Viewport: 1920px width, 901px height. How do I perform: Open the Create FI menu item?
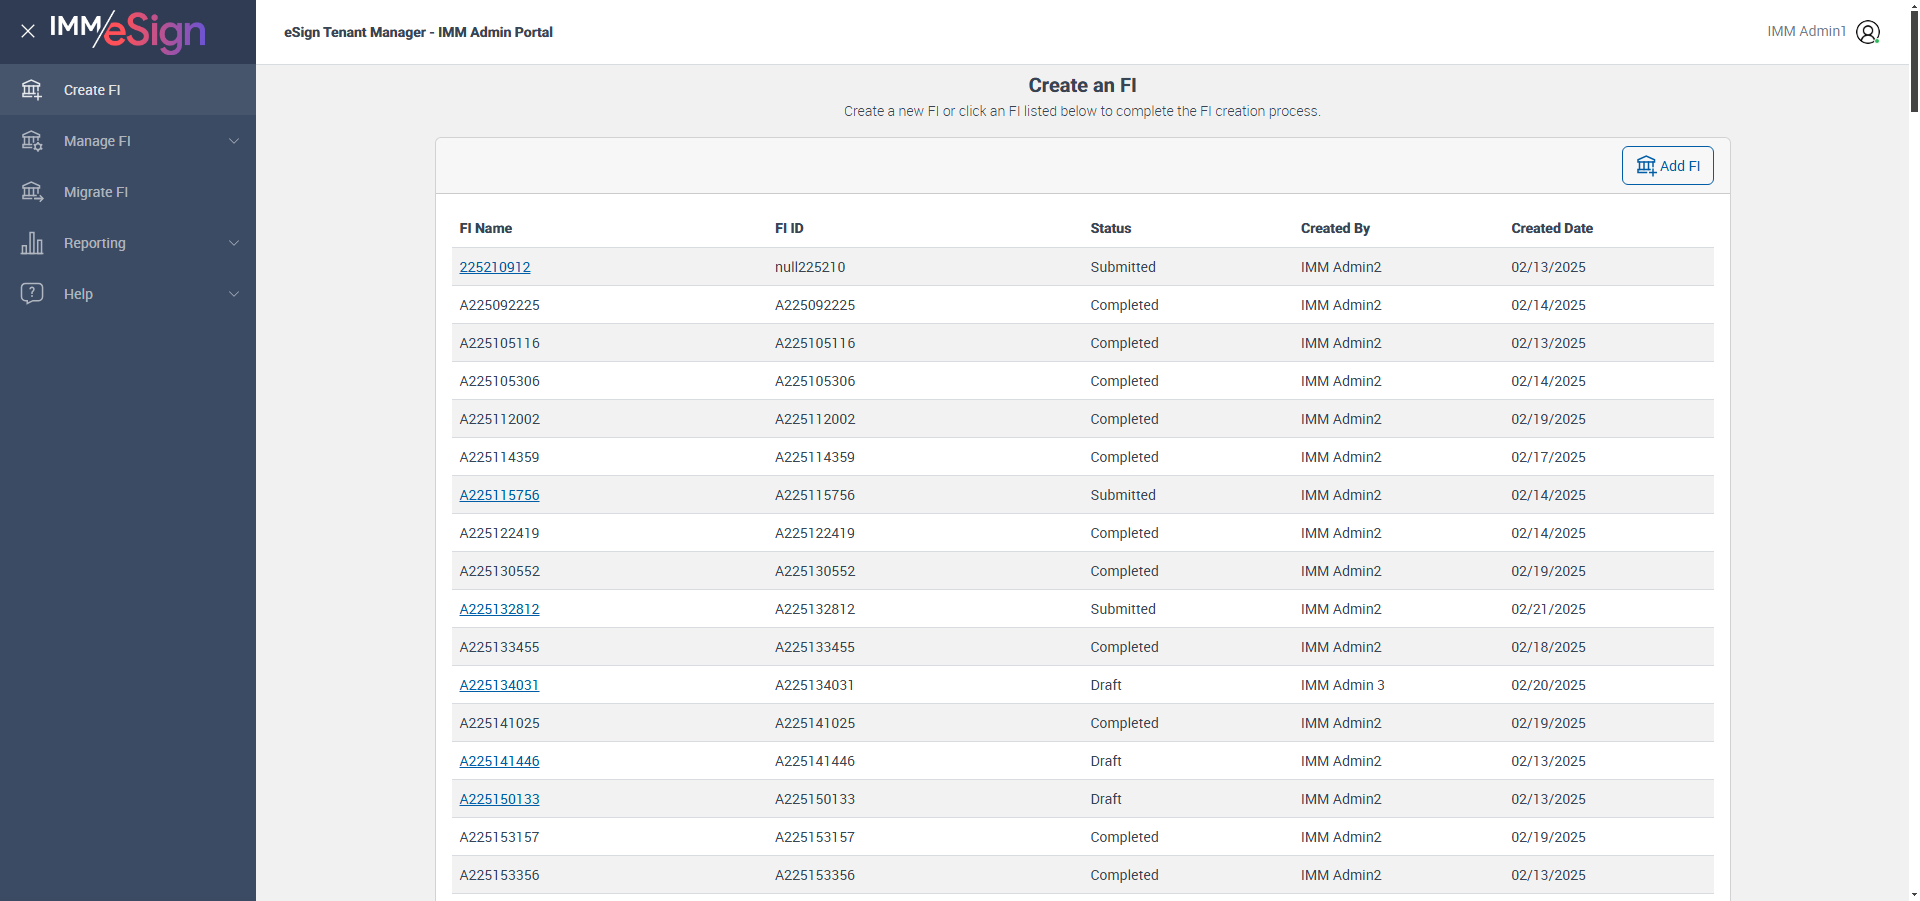pos(128,90)
